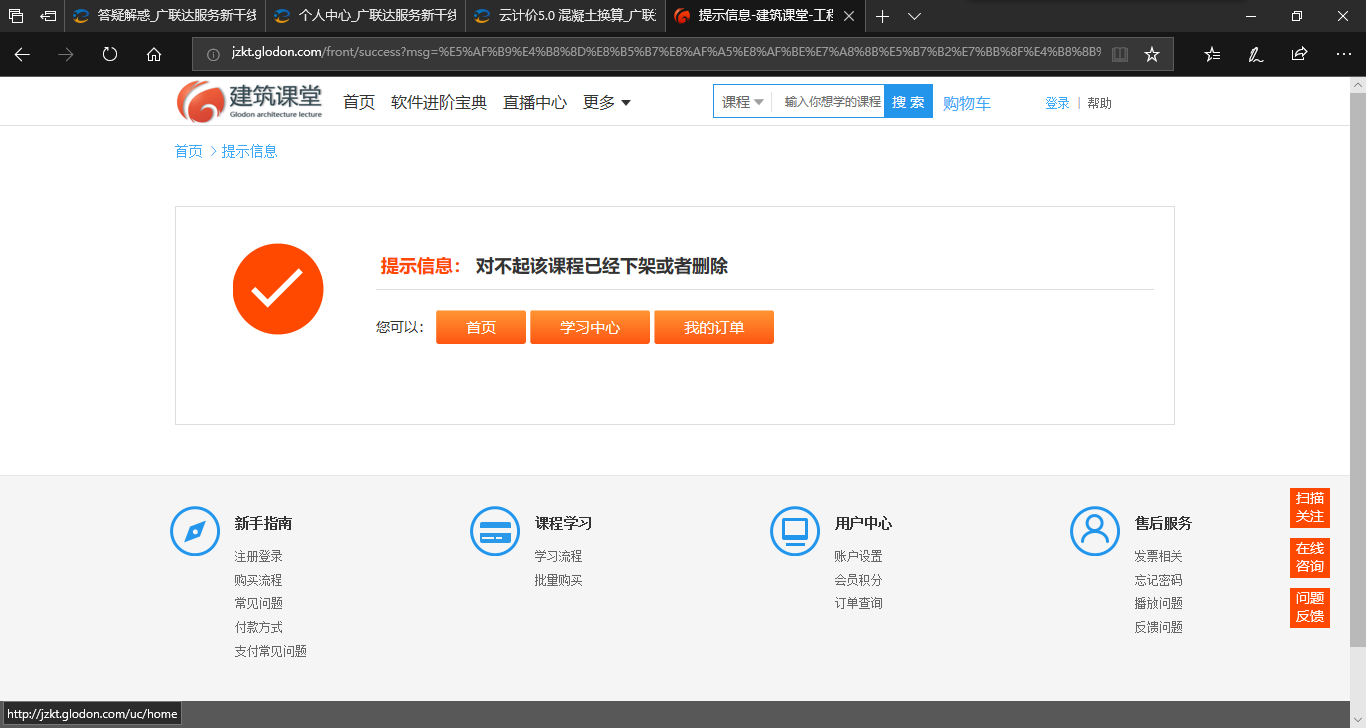This screenshot has height=728, width=1366.
Task: Click 首页 in the breadcrumb
Action: click(x=189, y=151)
